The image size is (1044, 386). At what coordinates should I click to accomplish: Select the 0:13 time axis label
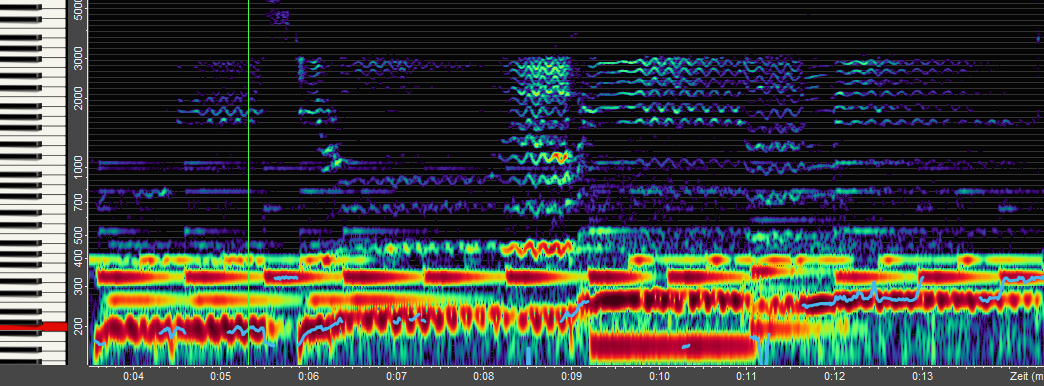[x=922, y=375]
